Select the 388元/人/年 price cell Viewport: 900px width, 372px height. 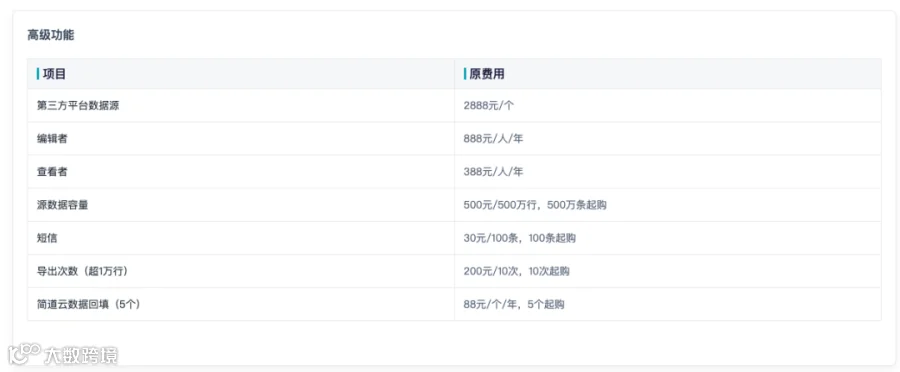493,172
